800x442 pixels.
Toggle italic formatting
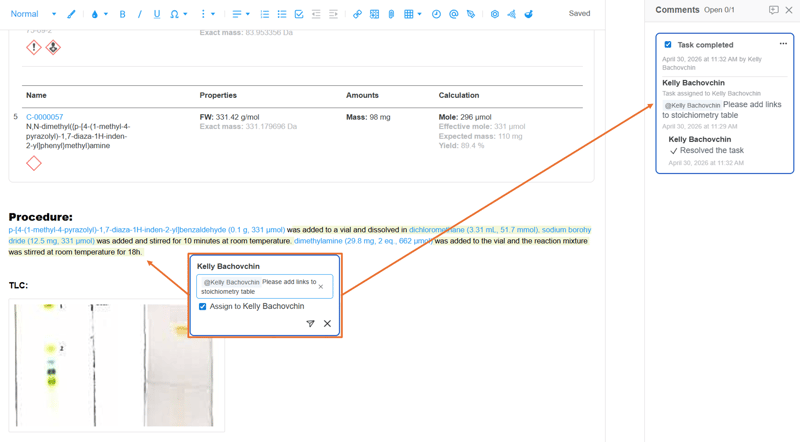tap(140, 14)
